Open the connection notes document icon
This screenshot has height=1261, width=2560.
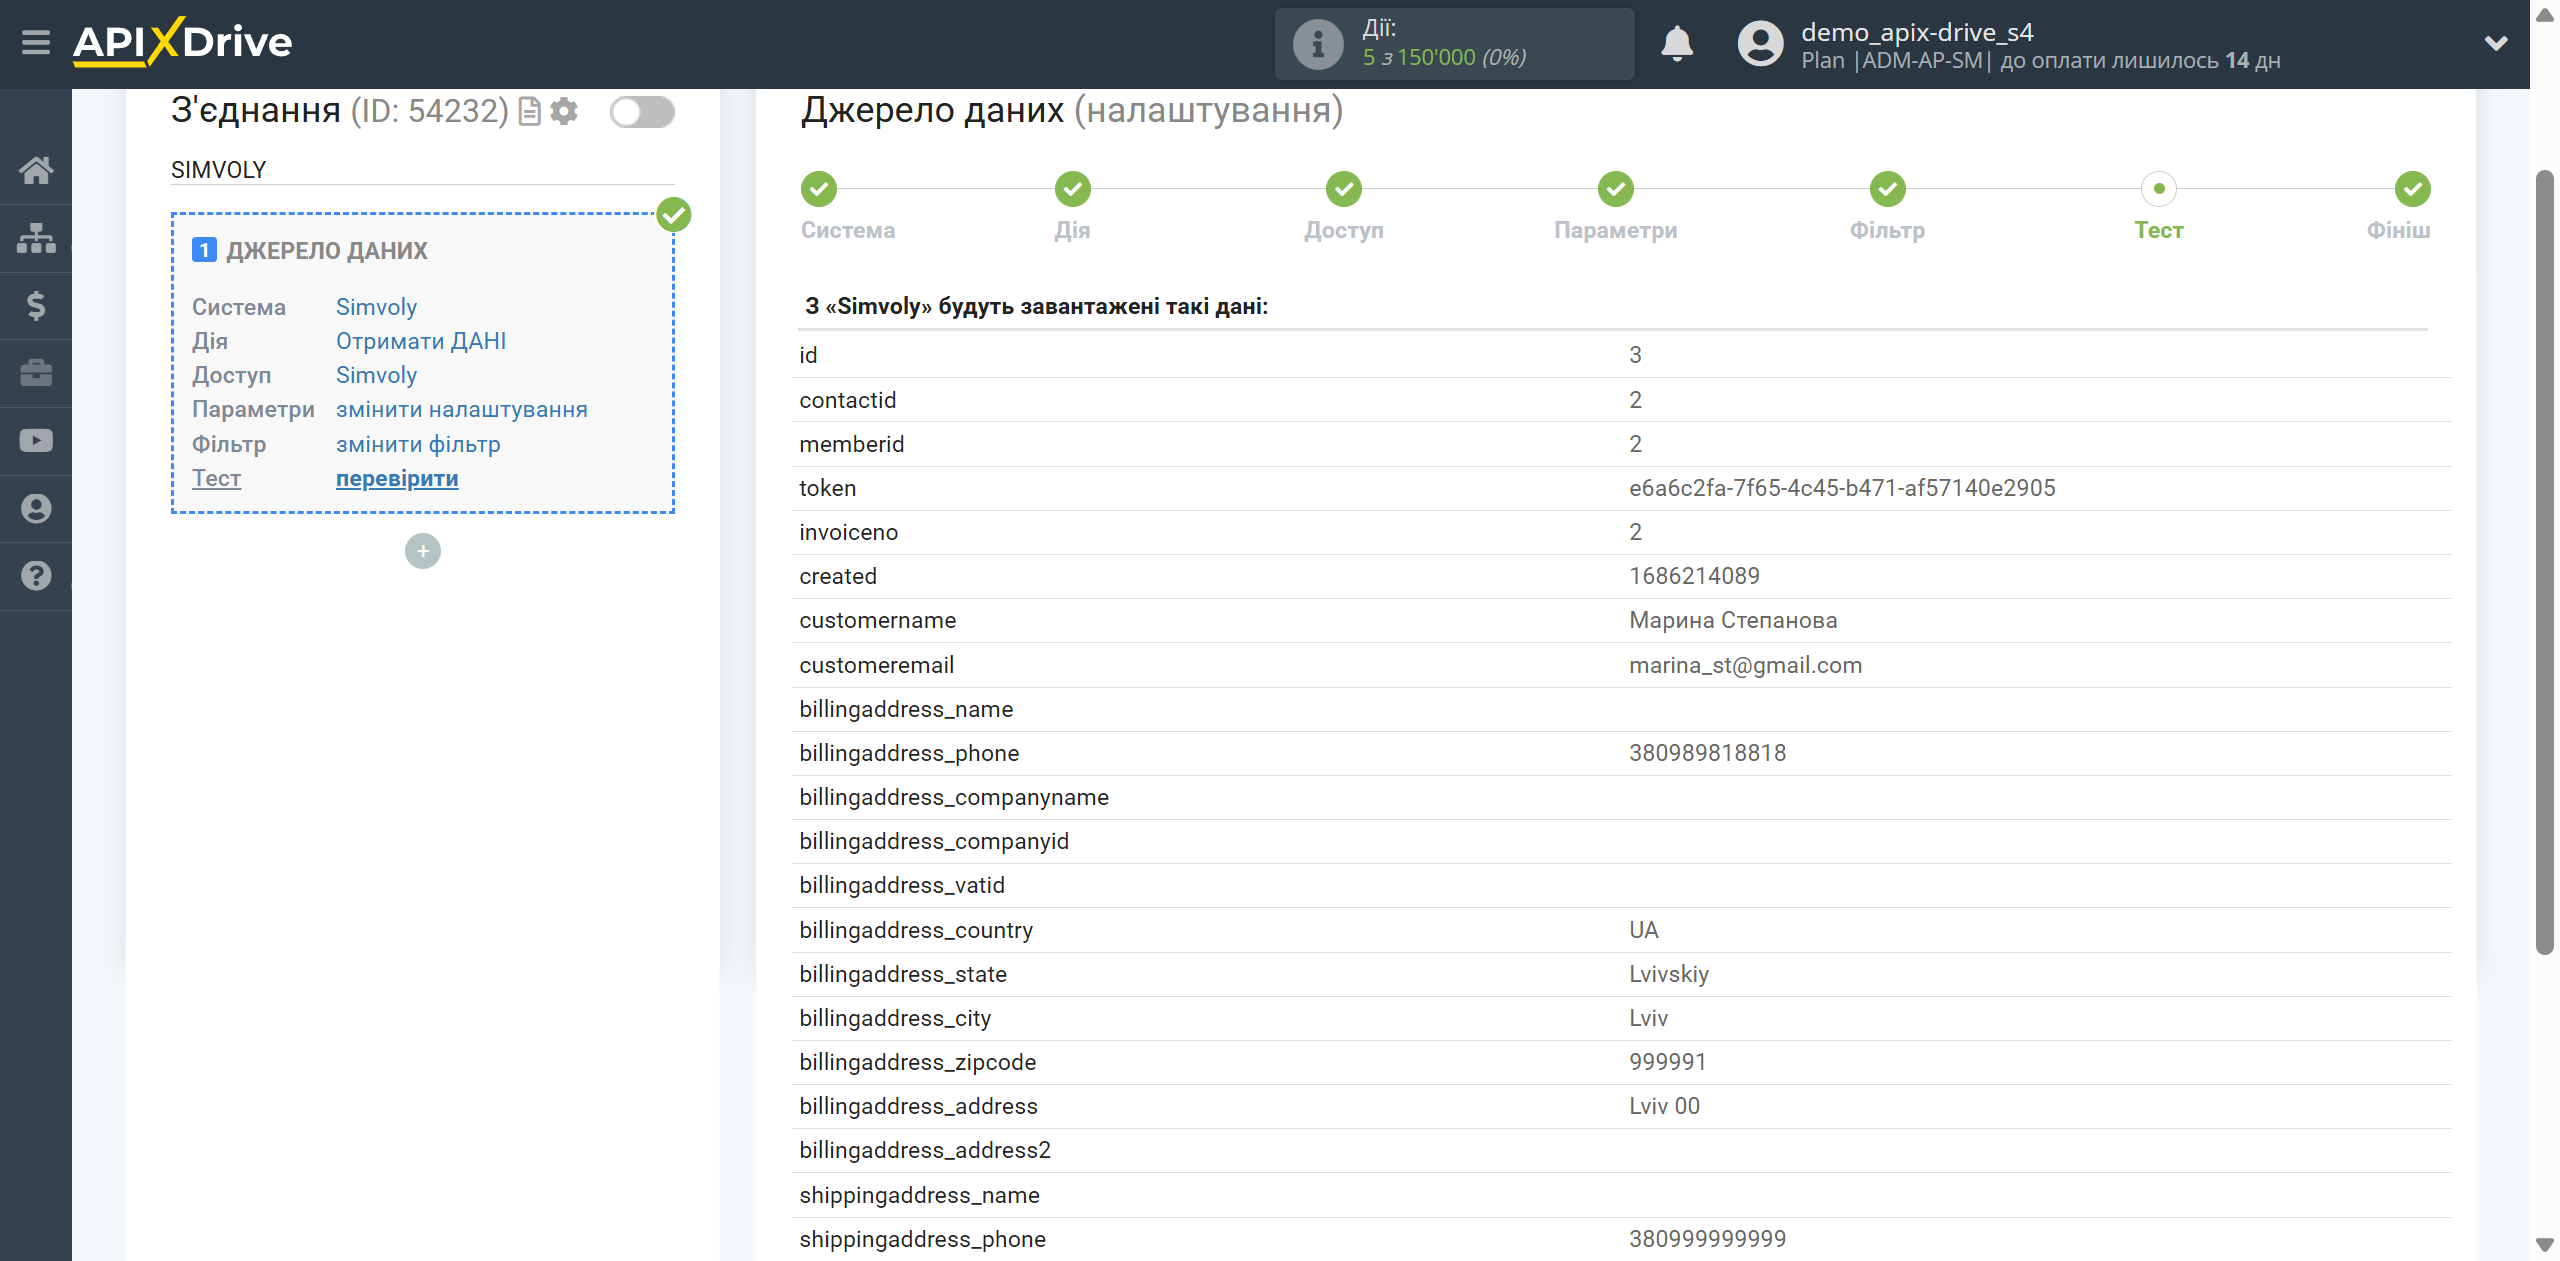530,111
